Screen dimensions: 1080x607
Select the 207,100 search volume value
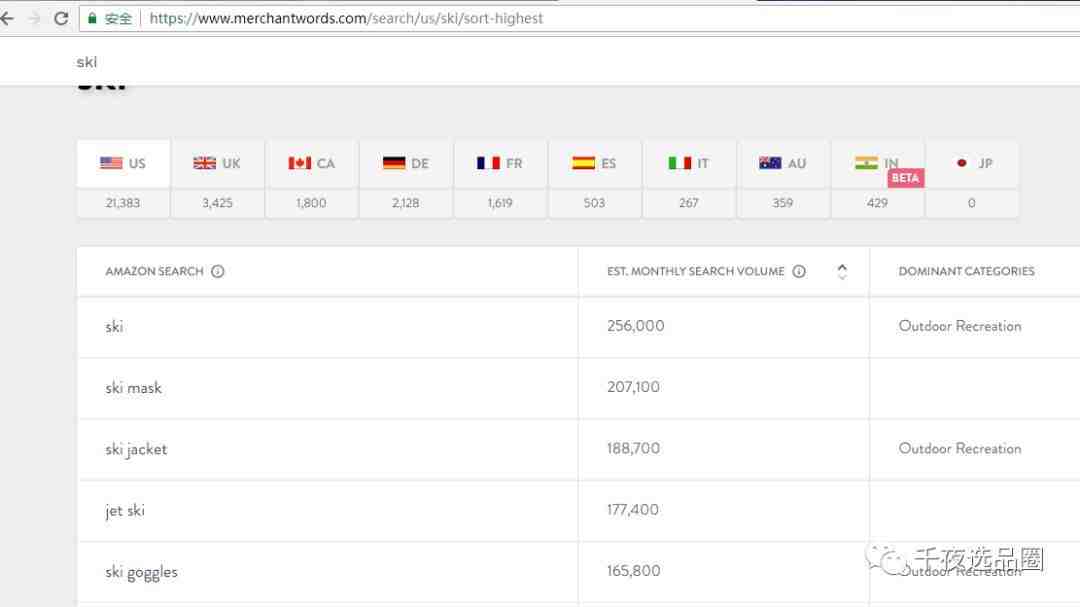point(633,387)
